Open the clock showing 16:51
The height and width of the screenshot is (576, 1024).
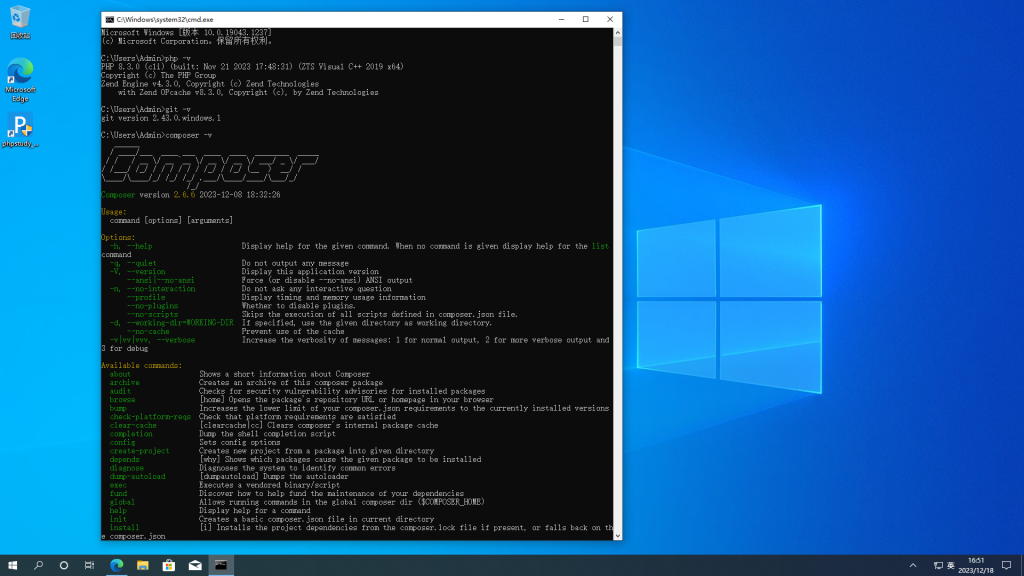976,566
